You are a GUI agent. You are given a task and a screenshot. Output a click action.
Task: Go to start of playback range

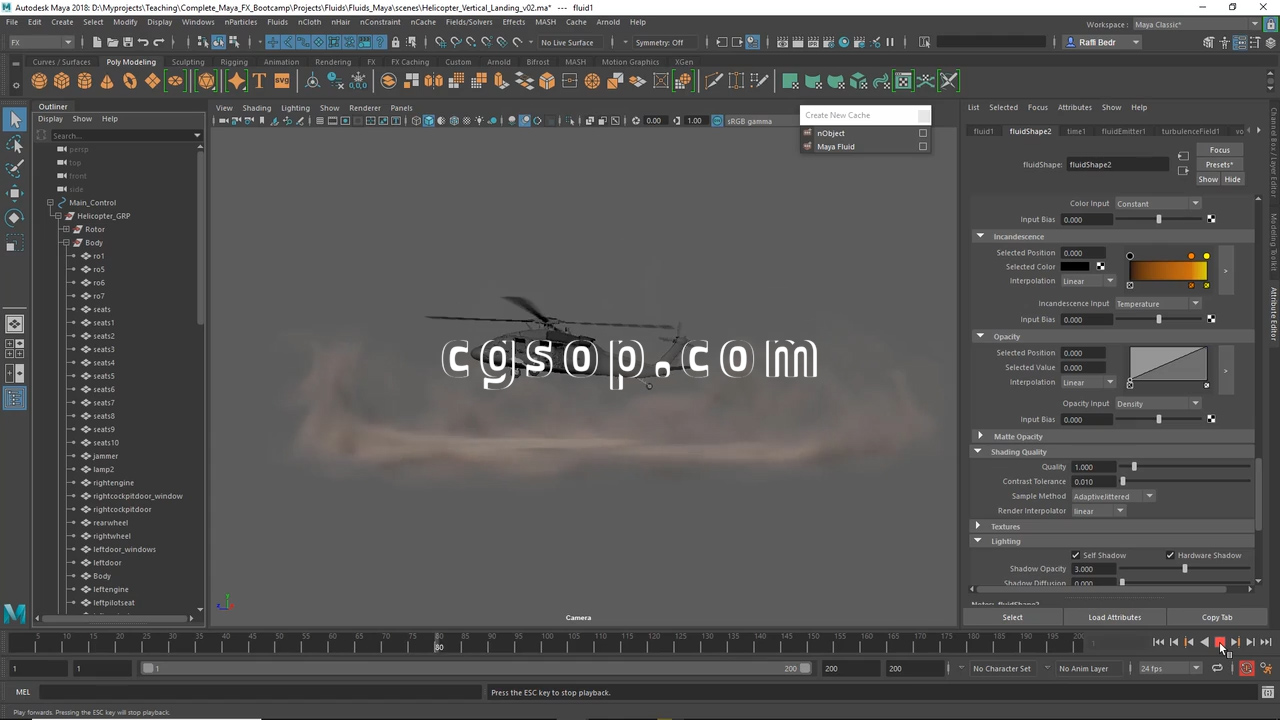point(1158,643)
